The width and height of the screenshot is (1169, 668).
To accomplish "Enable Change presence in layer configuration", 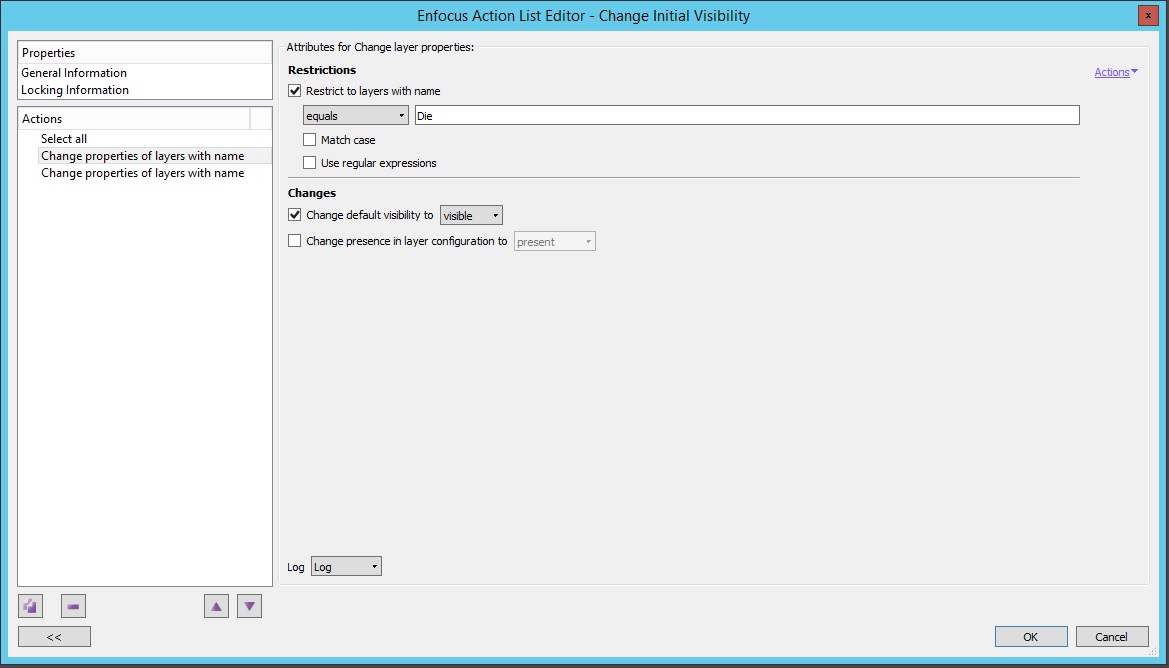I will click(x=294, y=241).
